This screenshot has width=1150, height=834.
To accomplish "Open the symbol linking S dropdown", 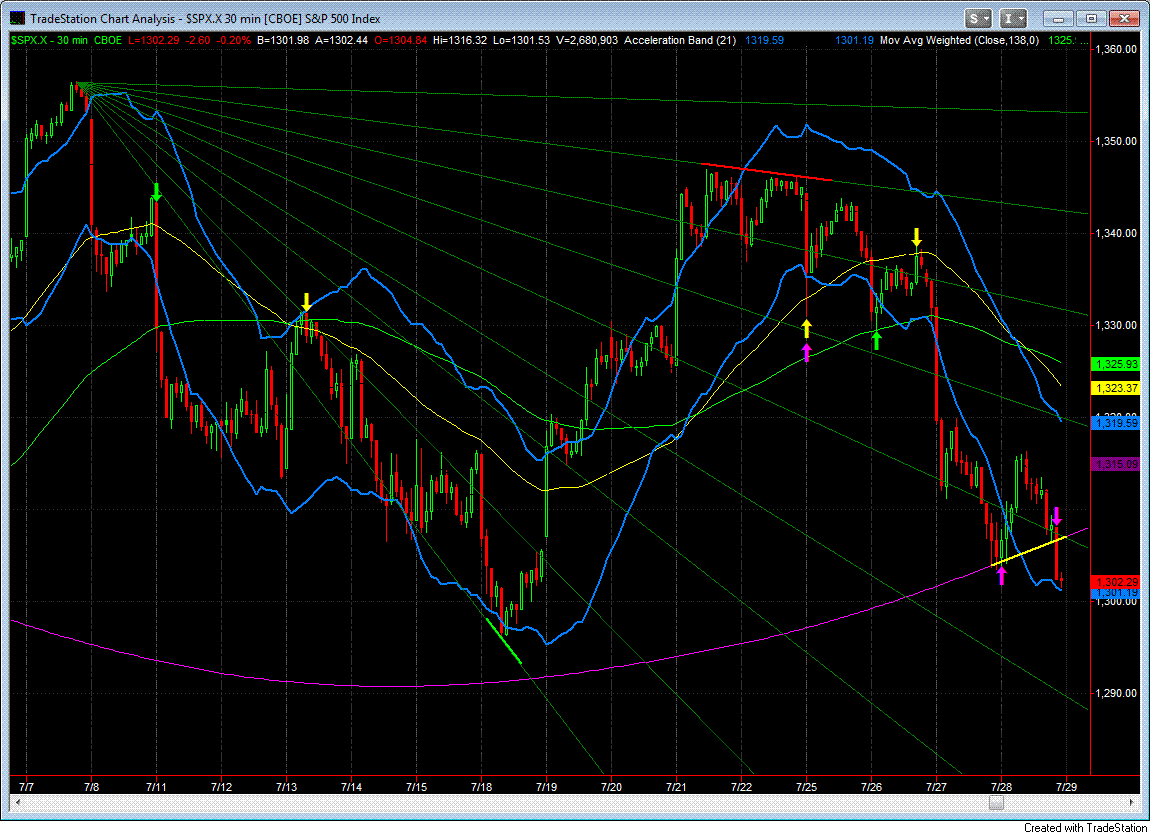I will point(979,19).
